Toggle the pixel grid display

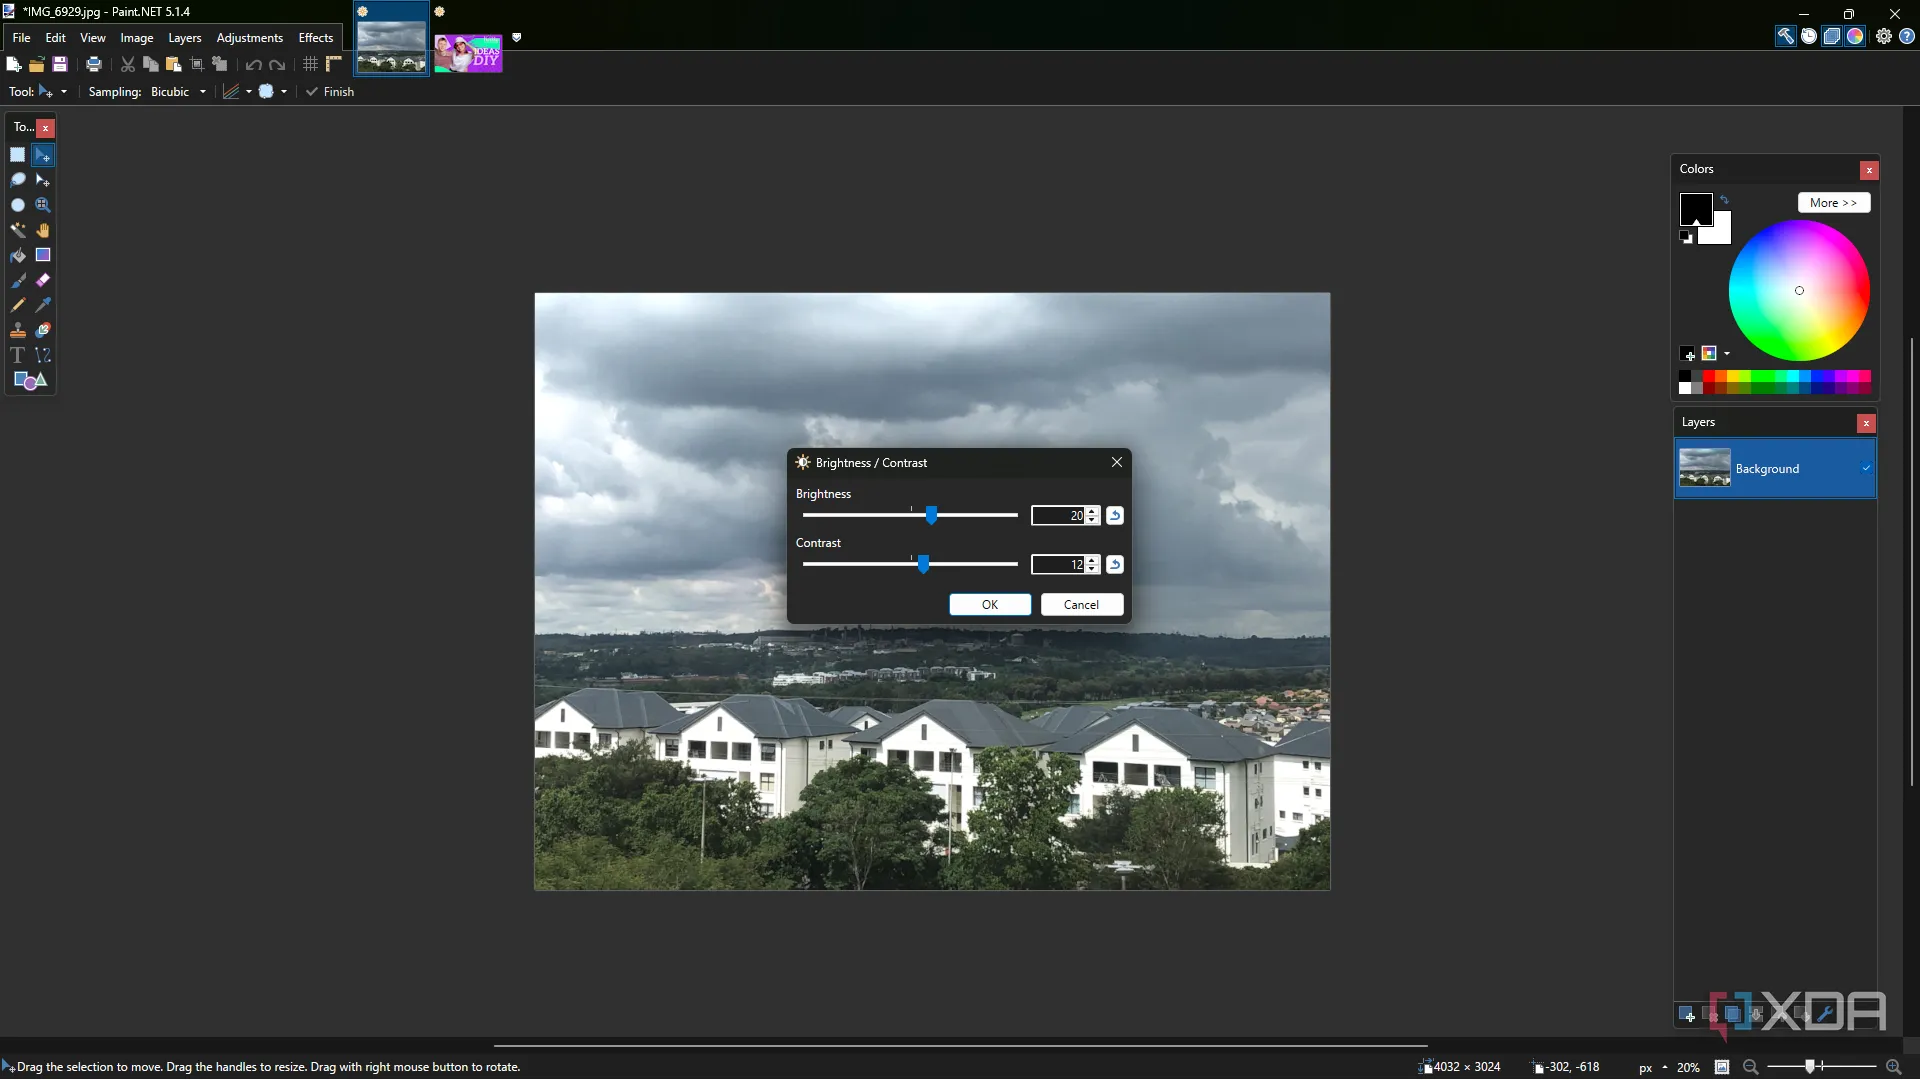310,64
